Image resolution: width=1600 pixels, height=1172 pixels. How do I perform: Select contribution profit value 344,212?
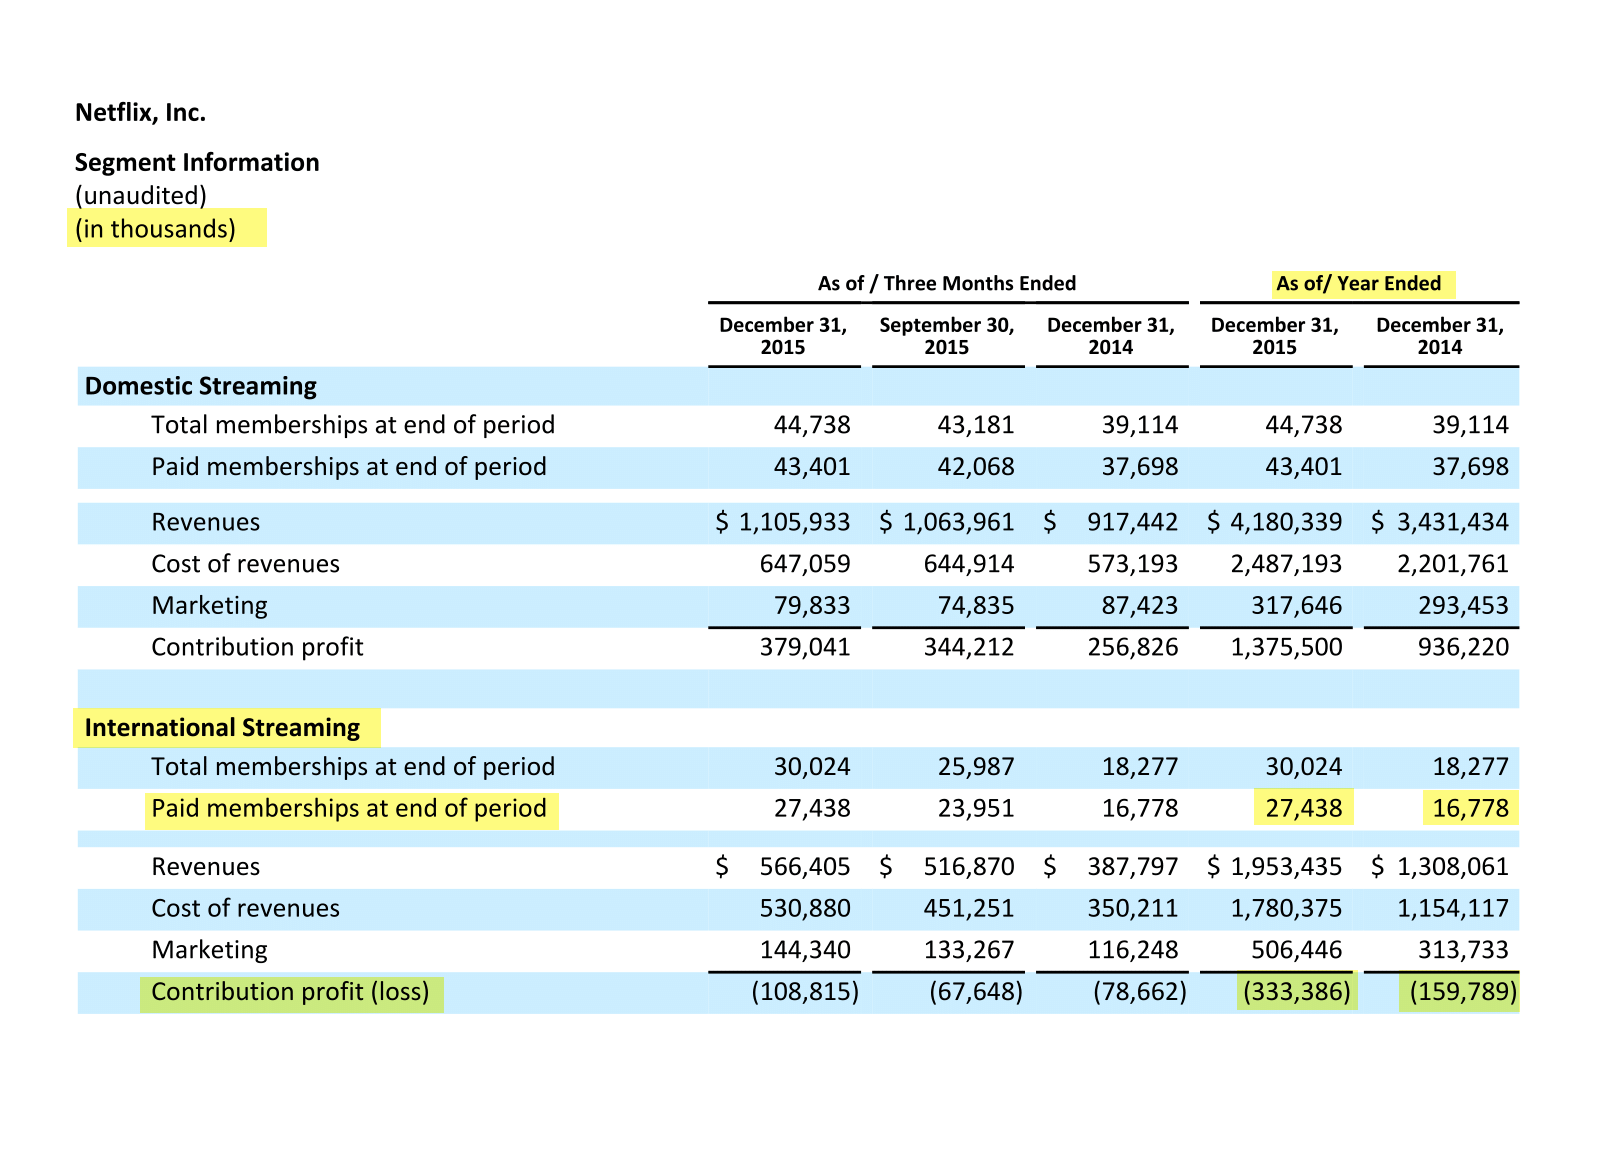(x=969, y=648)
